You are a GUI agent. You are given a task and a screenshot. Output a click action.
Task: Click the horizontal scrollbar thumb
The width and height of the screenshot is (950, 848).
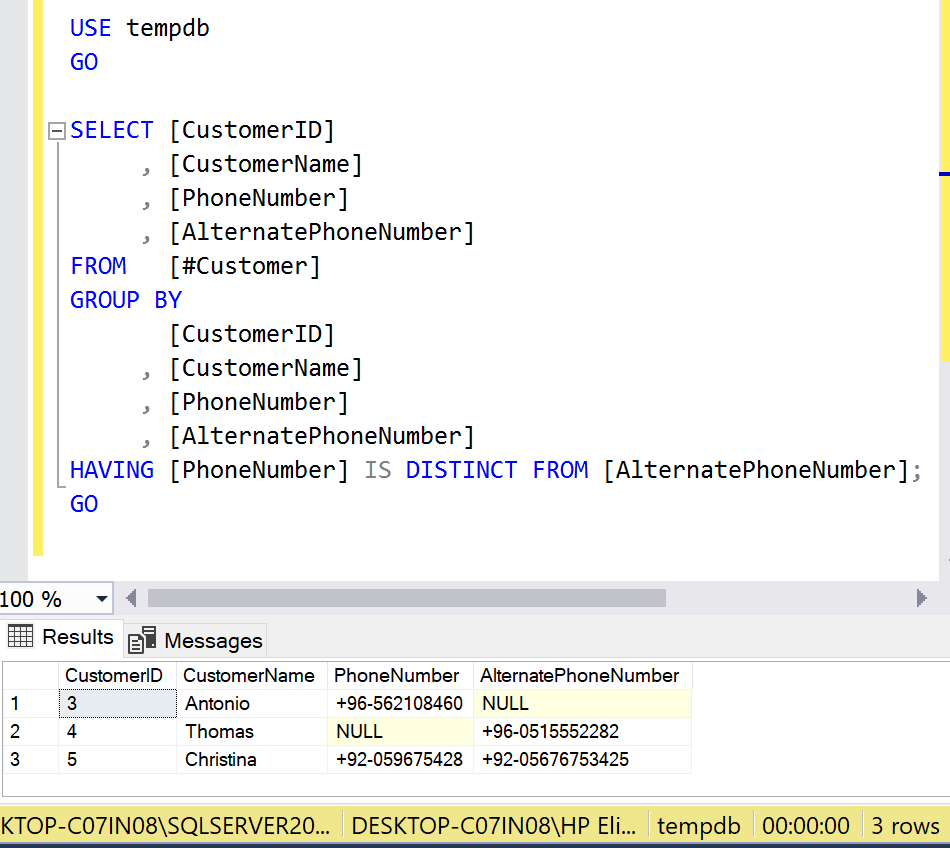(406, 598)
